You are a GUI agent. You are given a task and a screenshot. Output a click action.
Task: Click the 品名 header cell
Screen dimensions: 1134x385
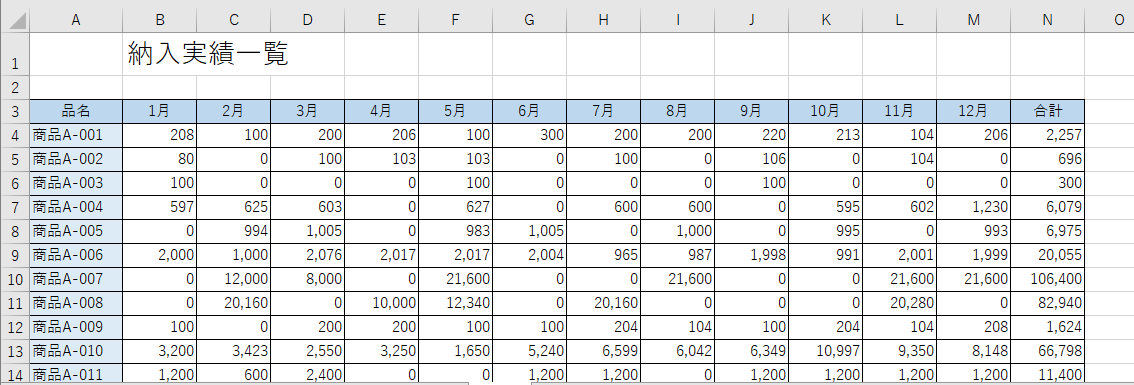point(76,111)
